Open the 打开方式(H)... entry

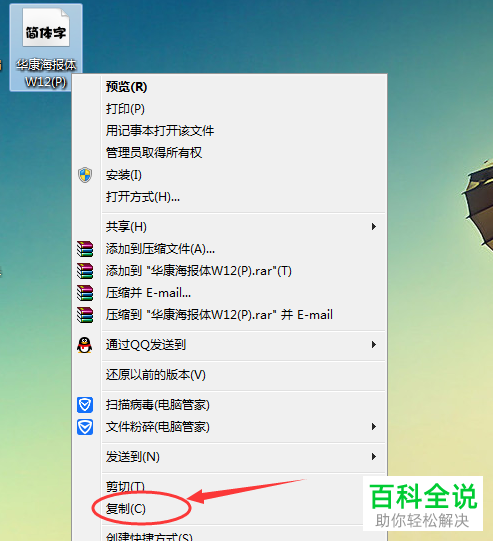tap(142, 197)
